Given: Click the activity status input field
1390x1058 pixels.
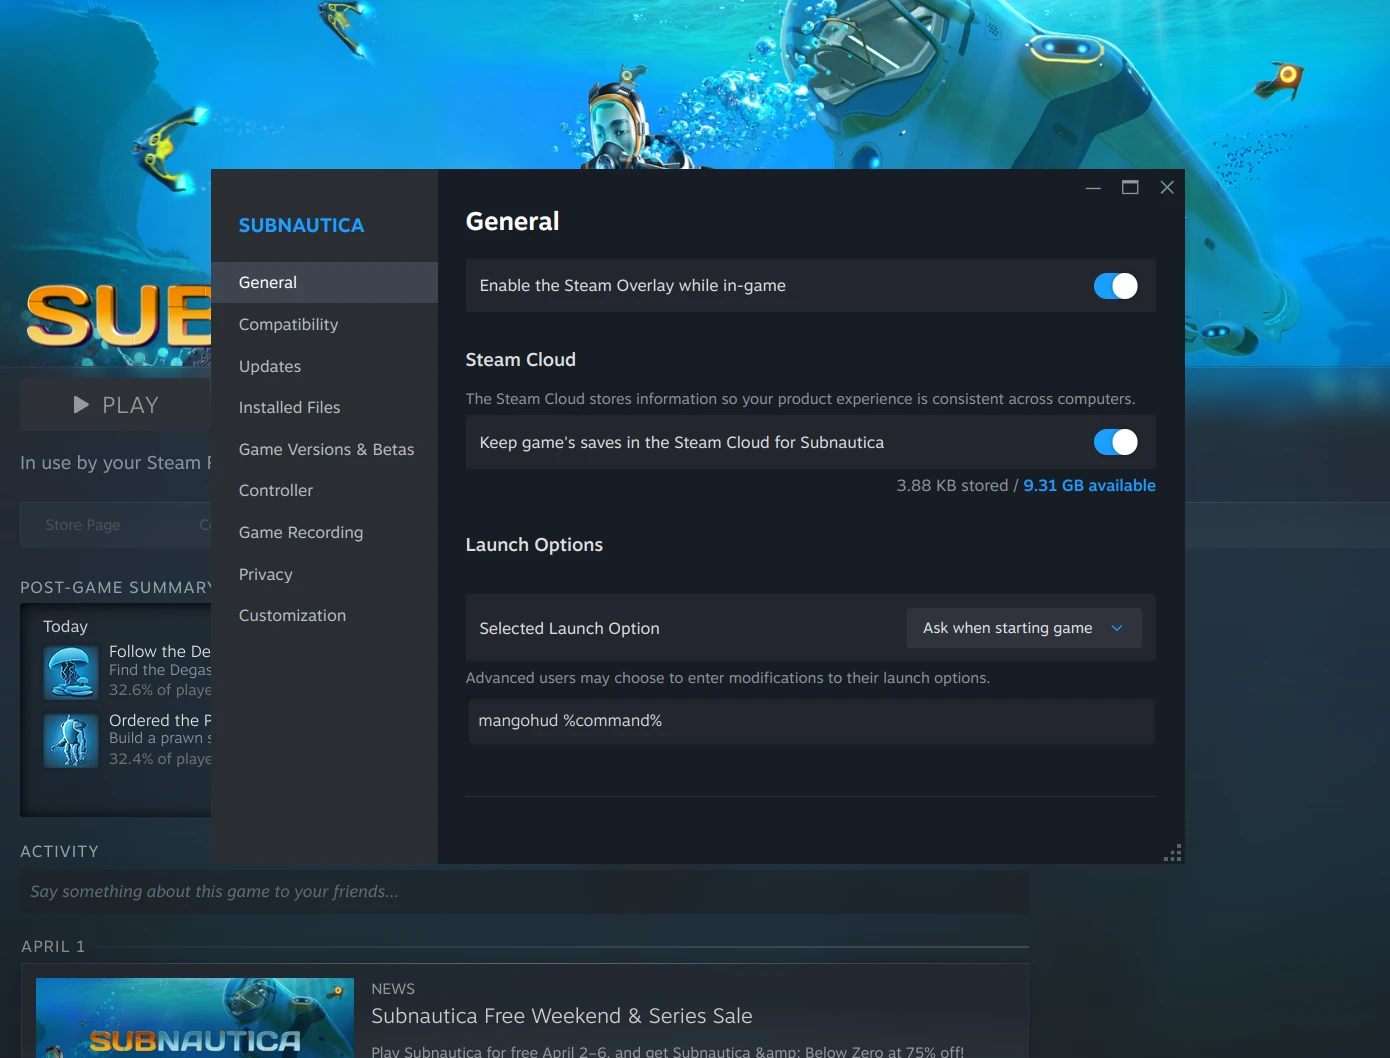Looking at the screenshot, I should [x=524, y=891].
